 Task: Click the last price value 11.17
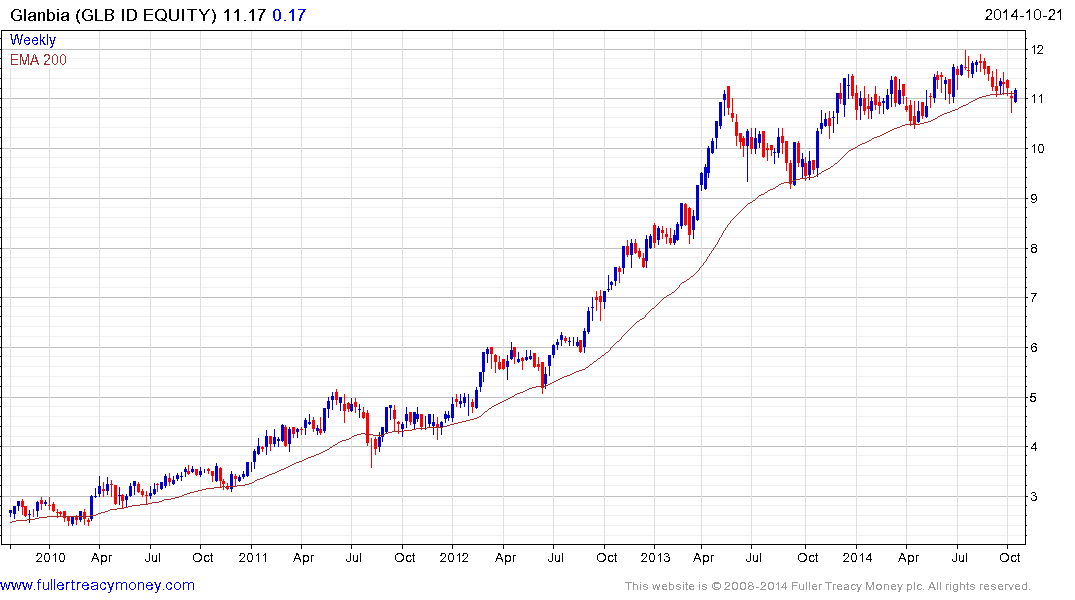[243, 15]
